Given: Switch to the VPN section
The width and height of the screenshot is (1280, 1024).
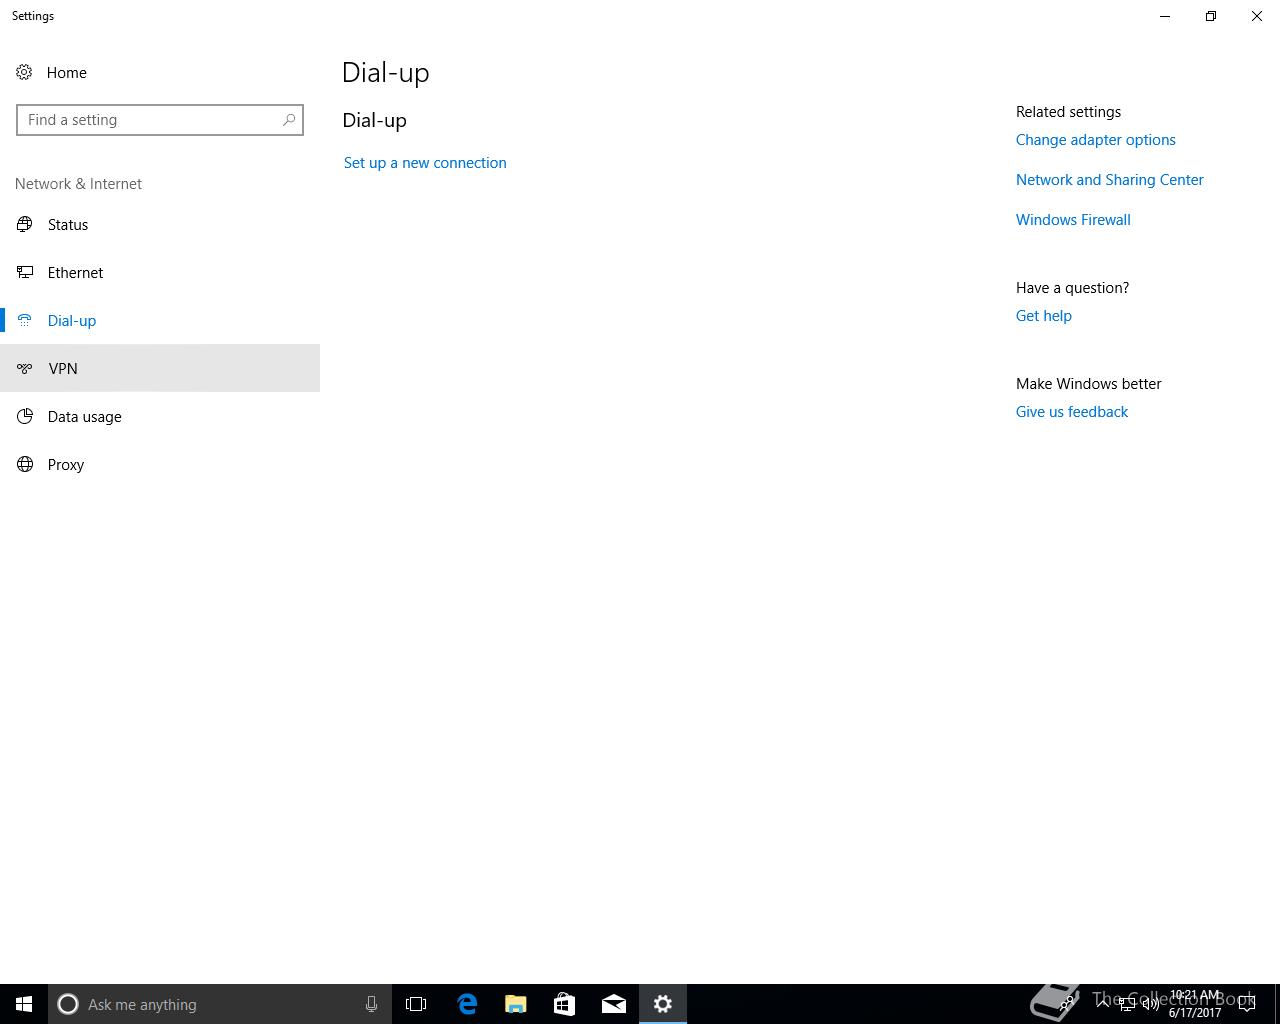Looking at the screenshot, I should [x=160, y=368].
